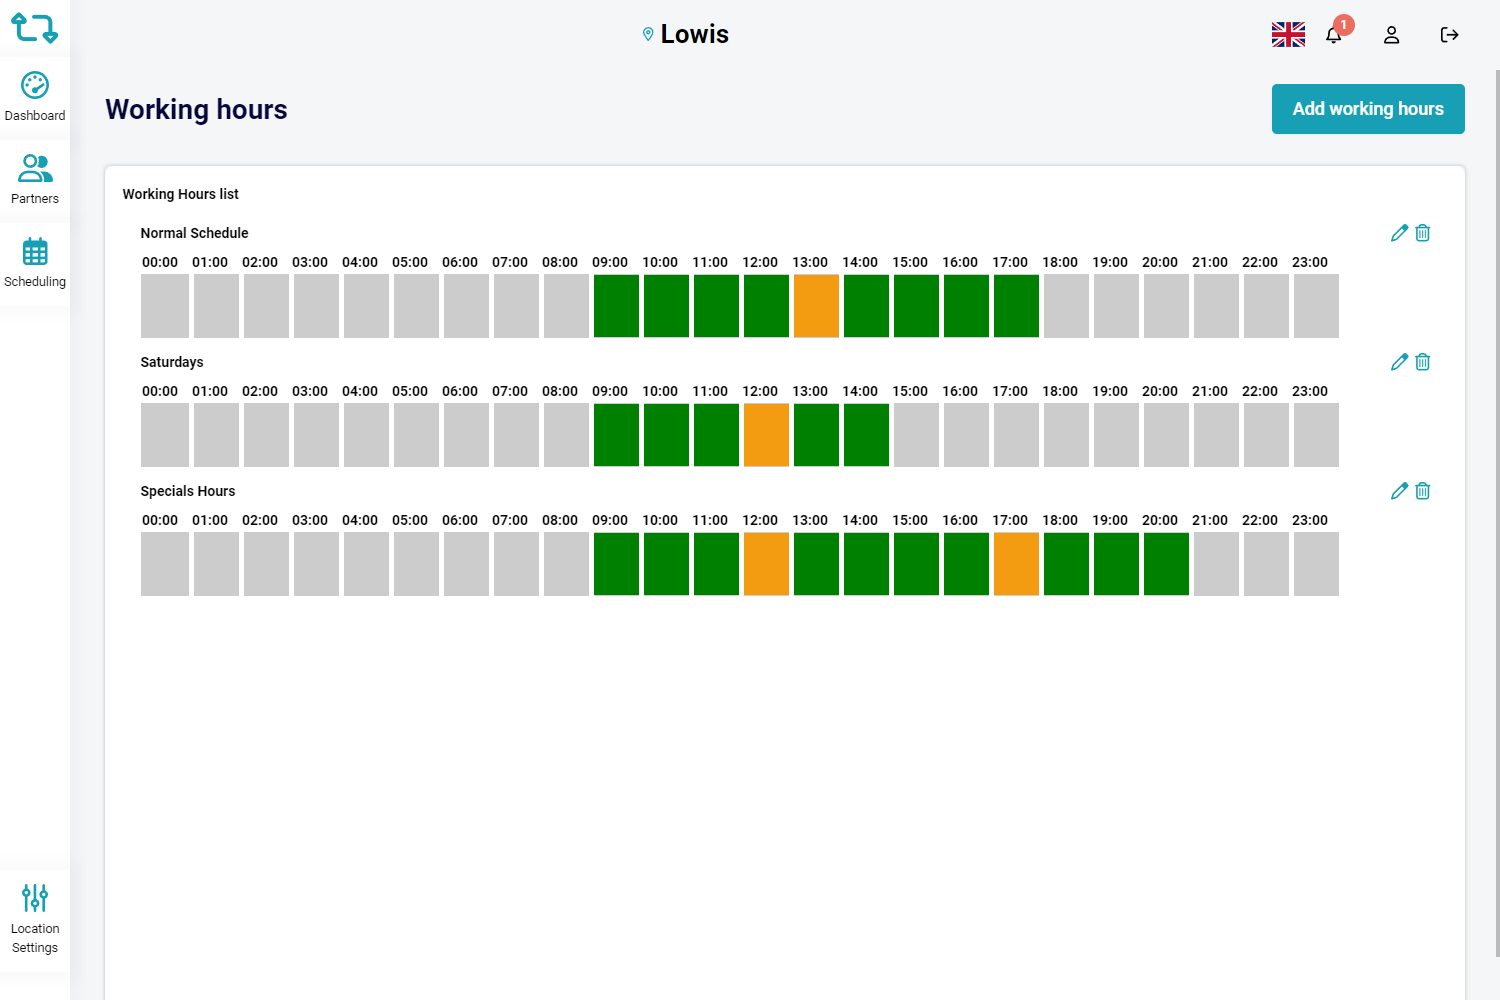Open Scheduling from the sidebar

tap(35, 263)
